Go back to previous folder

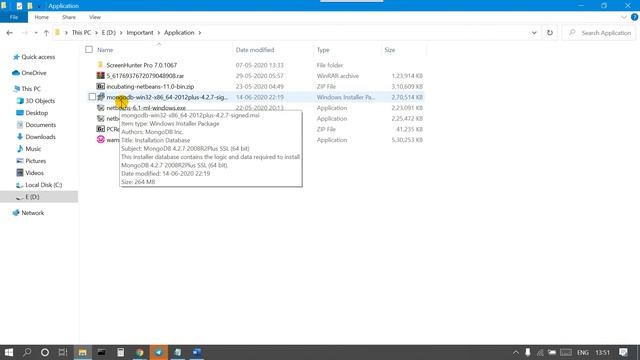point(9,33)
